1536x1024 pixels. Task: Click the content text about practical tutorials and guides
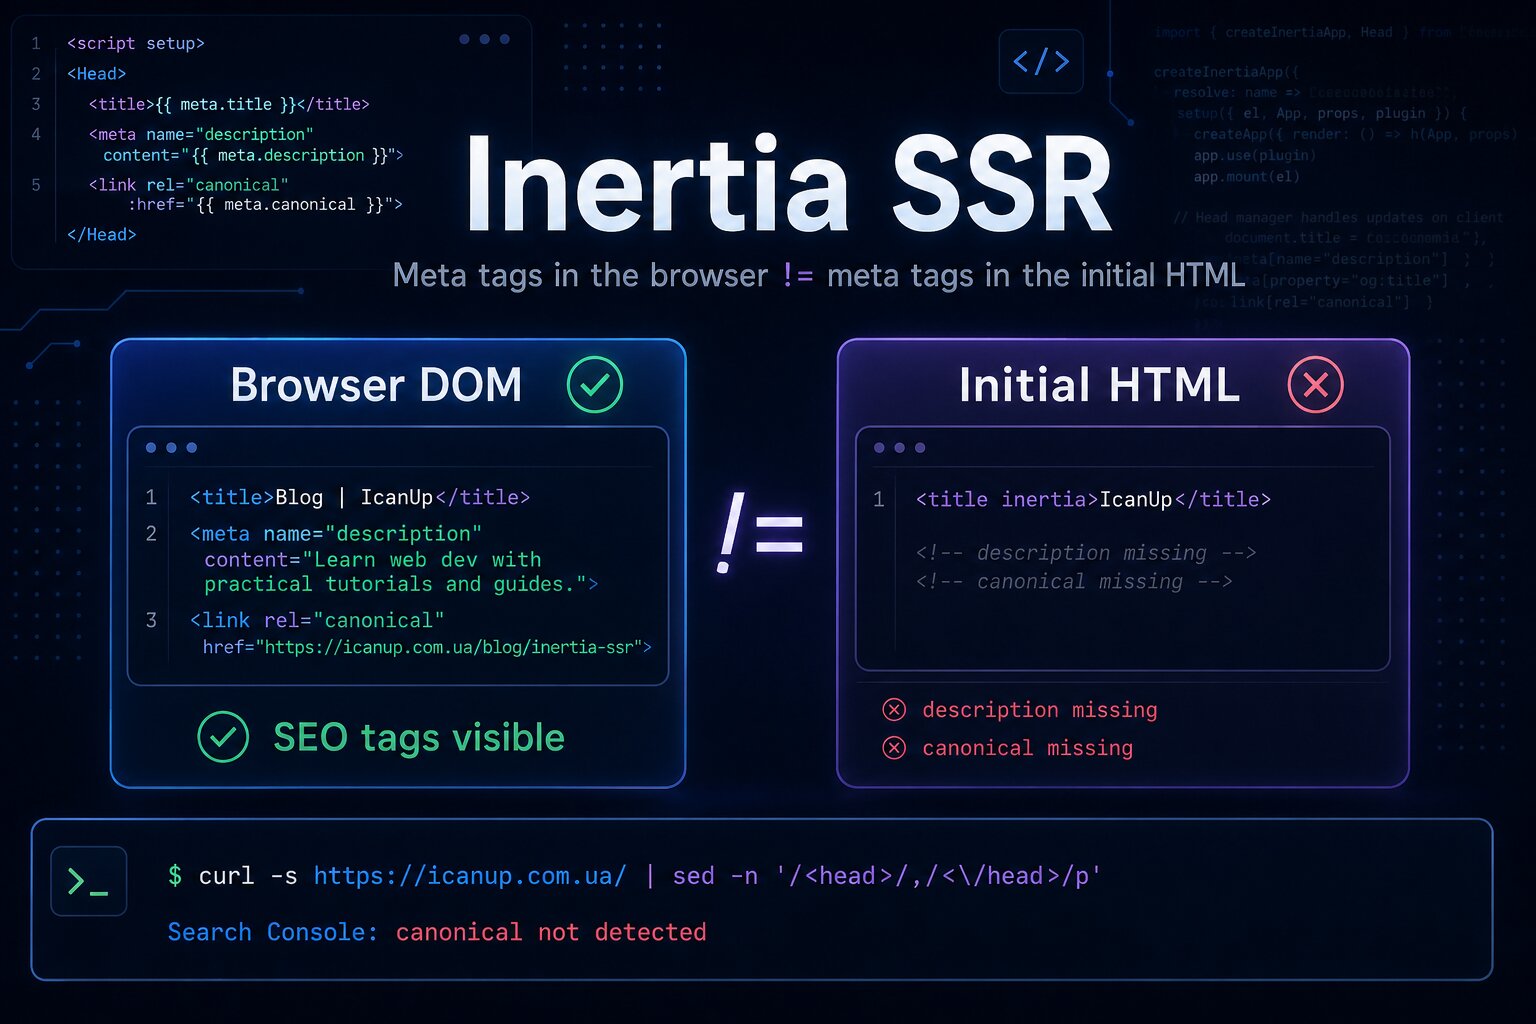point(400,572)
